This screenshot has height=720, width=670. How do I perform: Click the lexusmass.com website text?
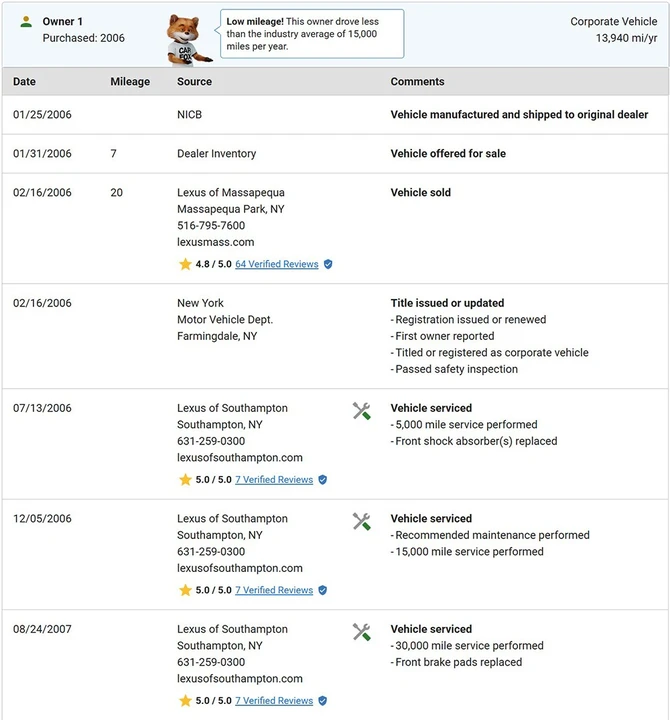(216, 242)
